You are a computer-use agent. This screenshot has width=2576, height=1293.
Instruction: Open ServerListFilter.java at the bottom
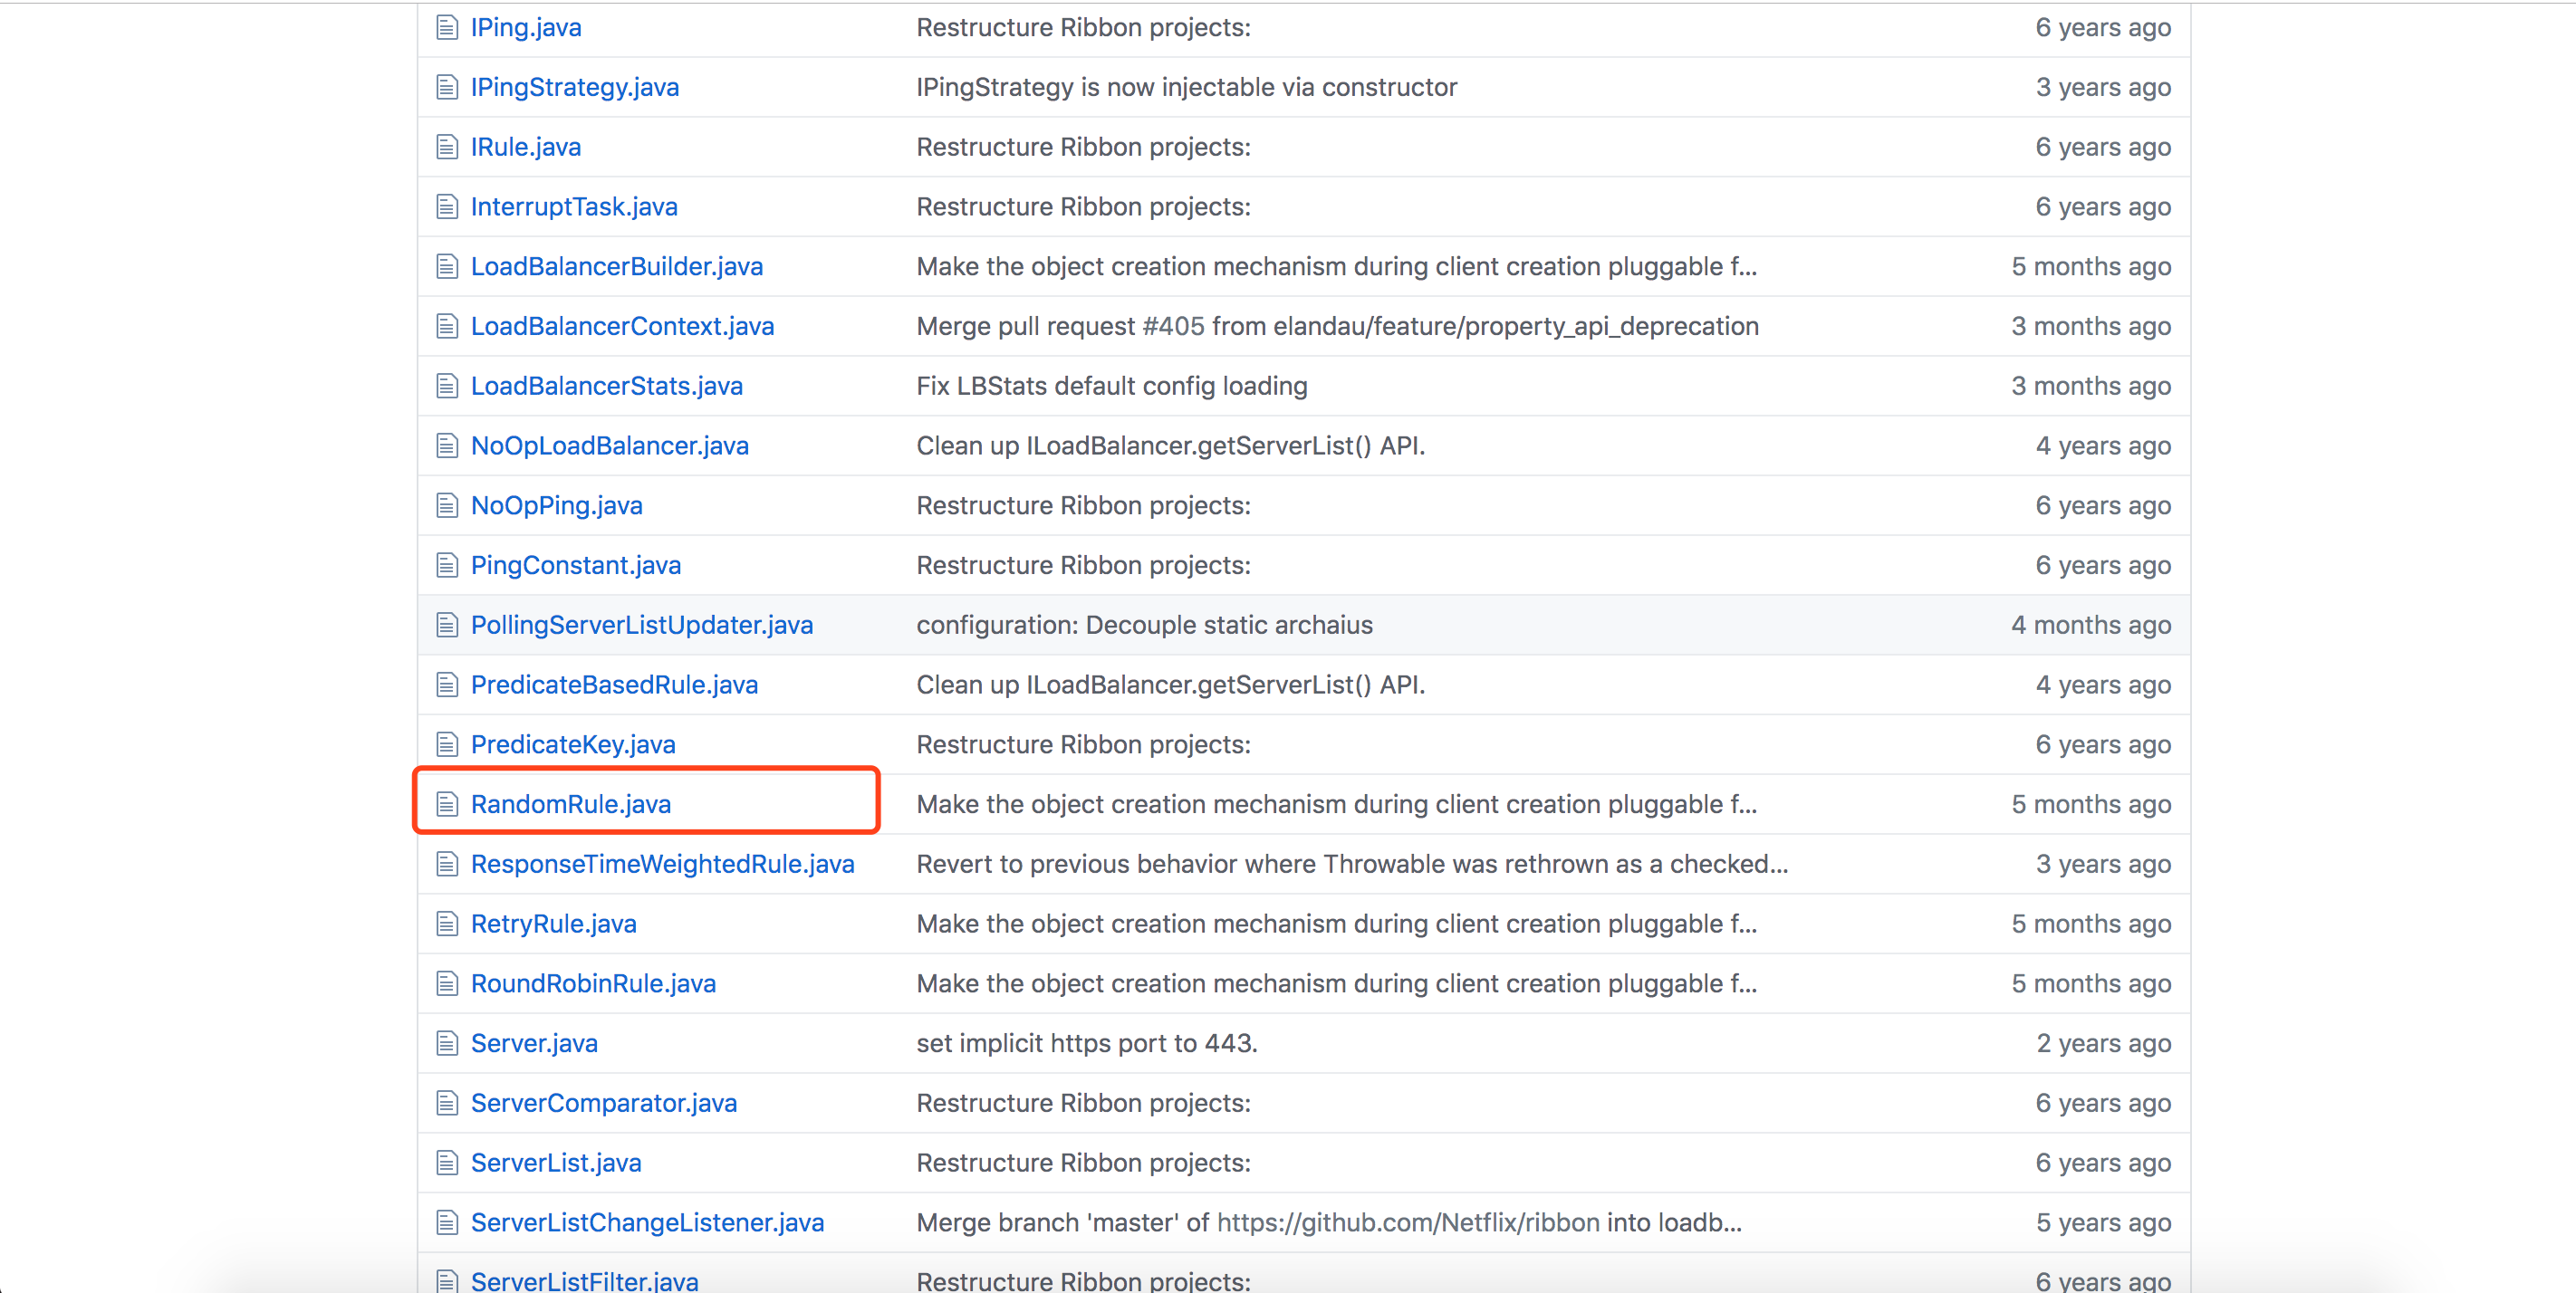click(585, 1280)
